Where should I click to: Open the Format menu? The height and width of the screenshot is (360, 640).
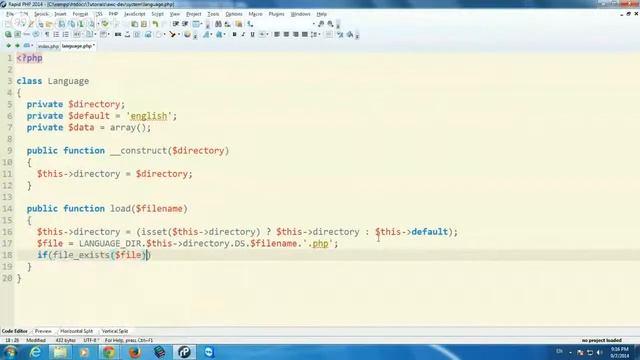click(80, 14)
